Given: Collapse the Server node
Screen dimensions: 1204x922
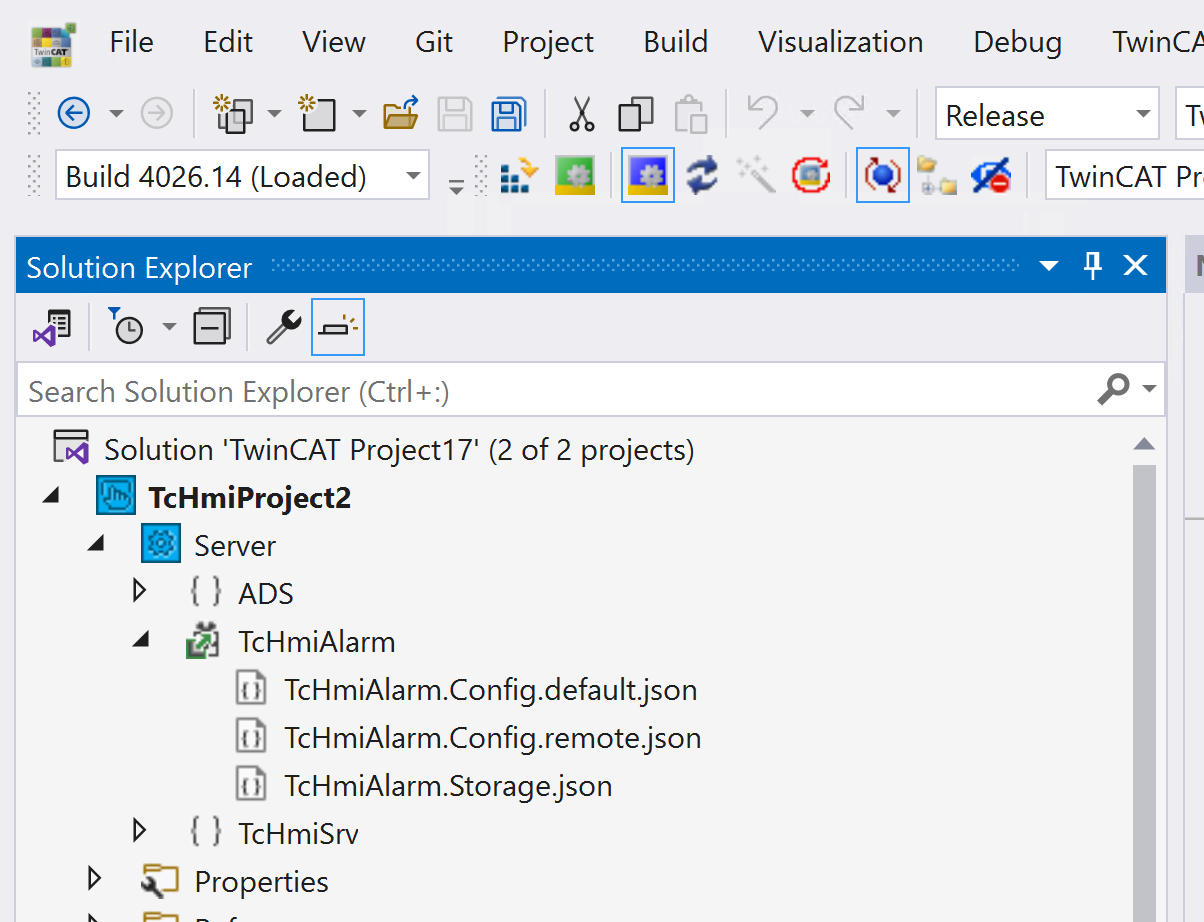Looking at the screenshot, I should tap(96, 543).
